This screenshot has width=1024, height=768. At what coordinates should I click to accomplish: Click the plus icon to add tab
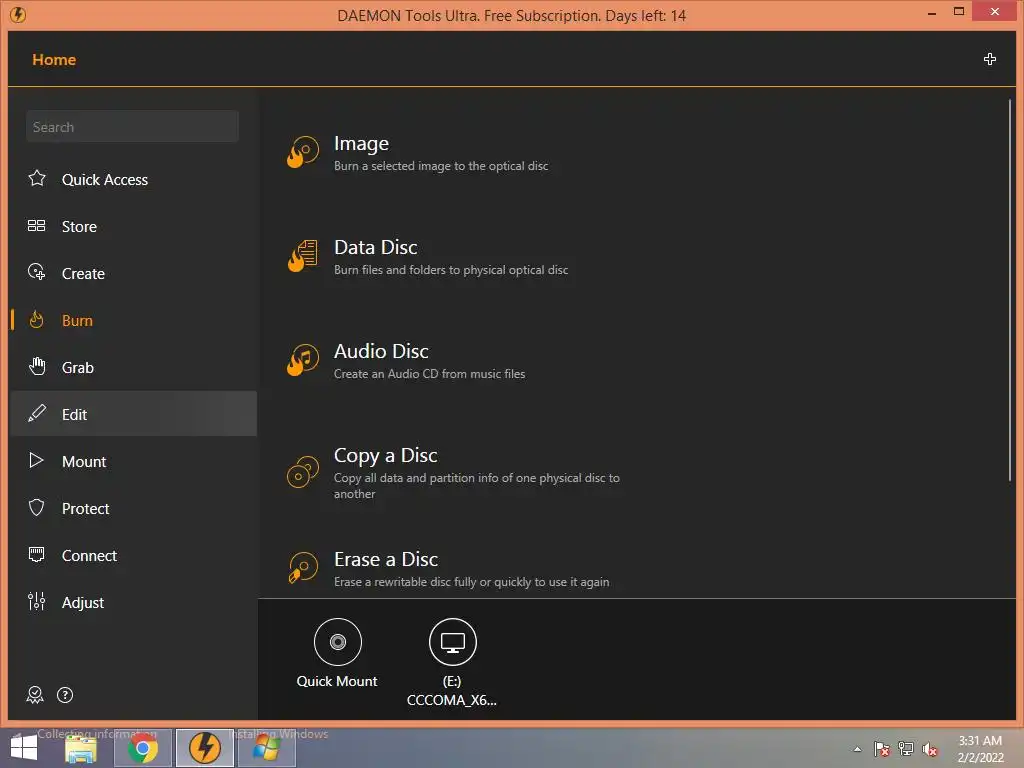click(x=989, y=59)
